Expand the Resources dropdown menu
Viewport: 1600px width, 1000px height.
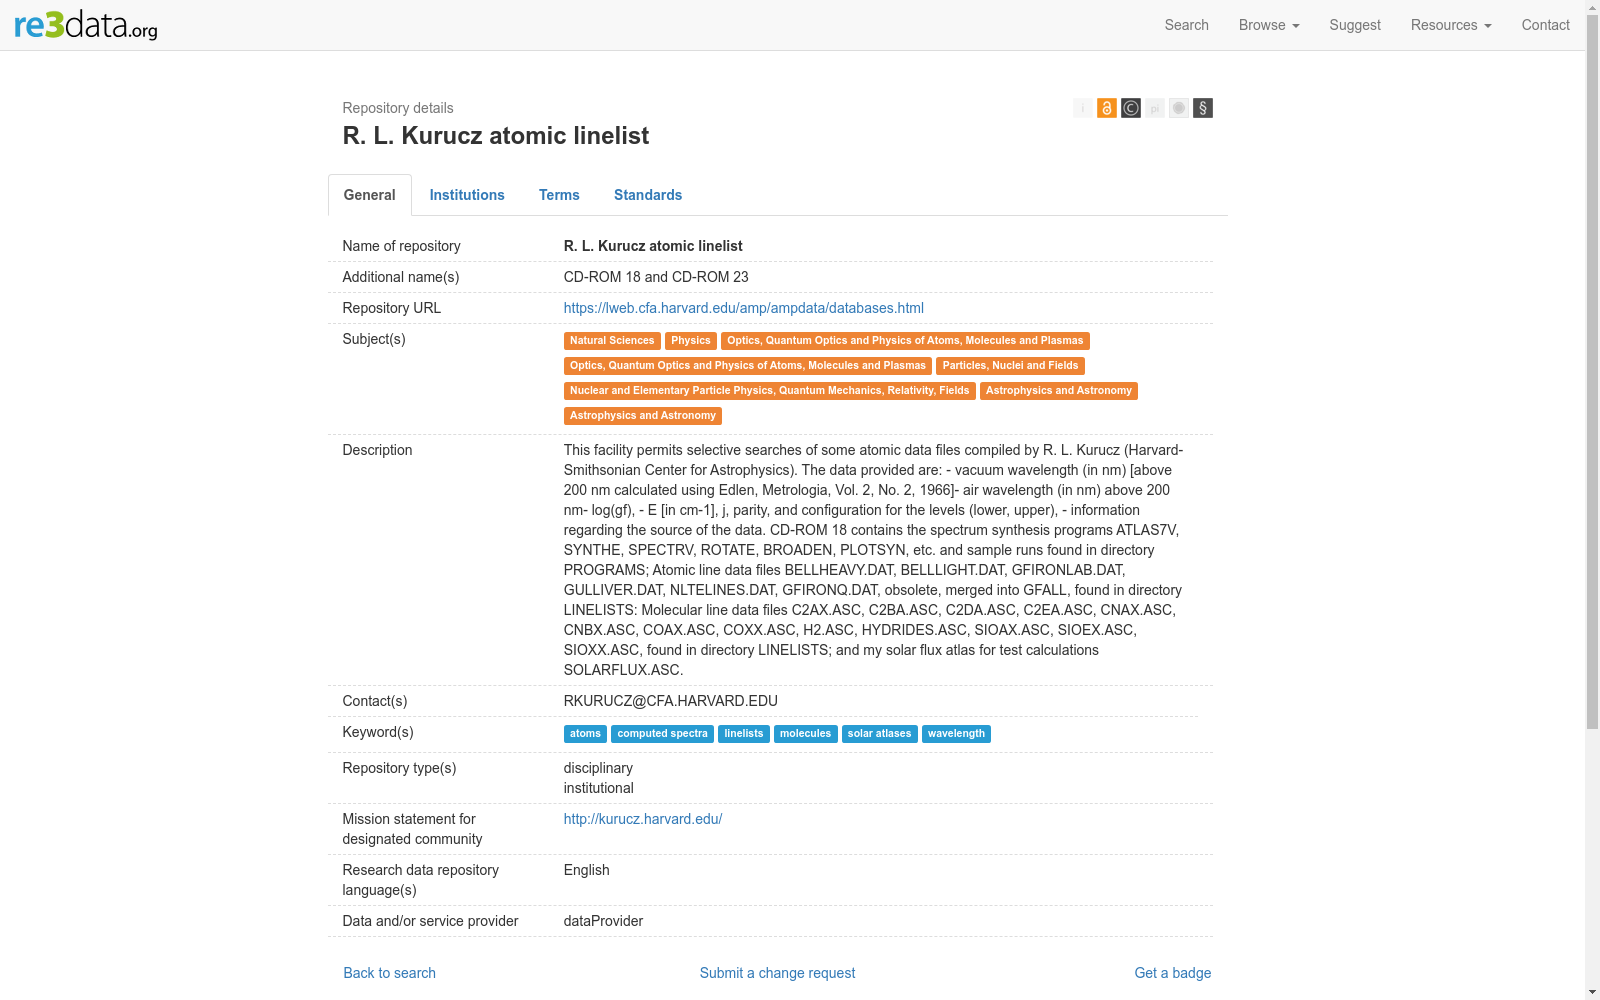tap(1451, 25)
